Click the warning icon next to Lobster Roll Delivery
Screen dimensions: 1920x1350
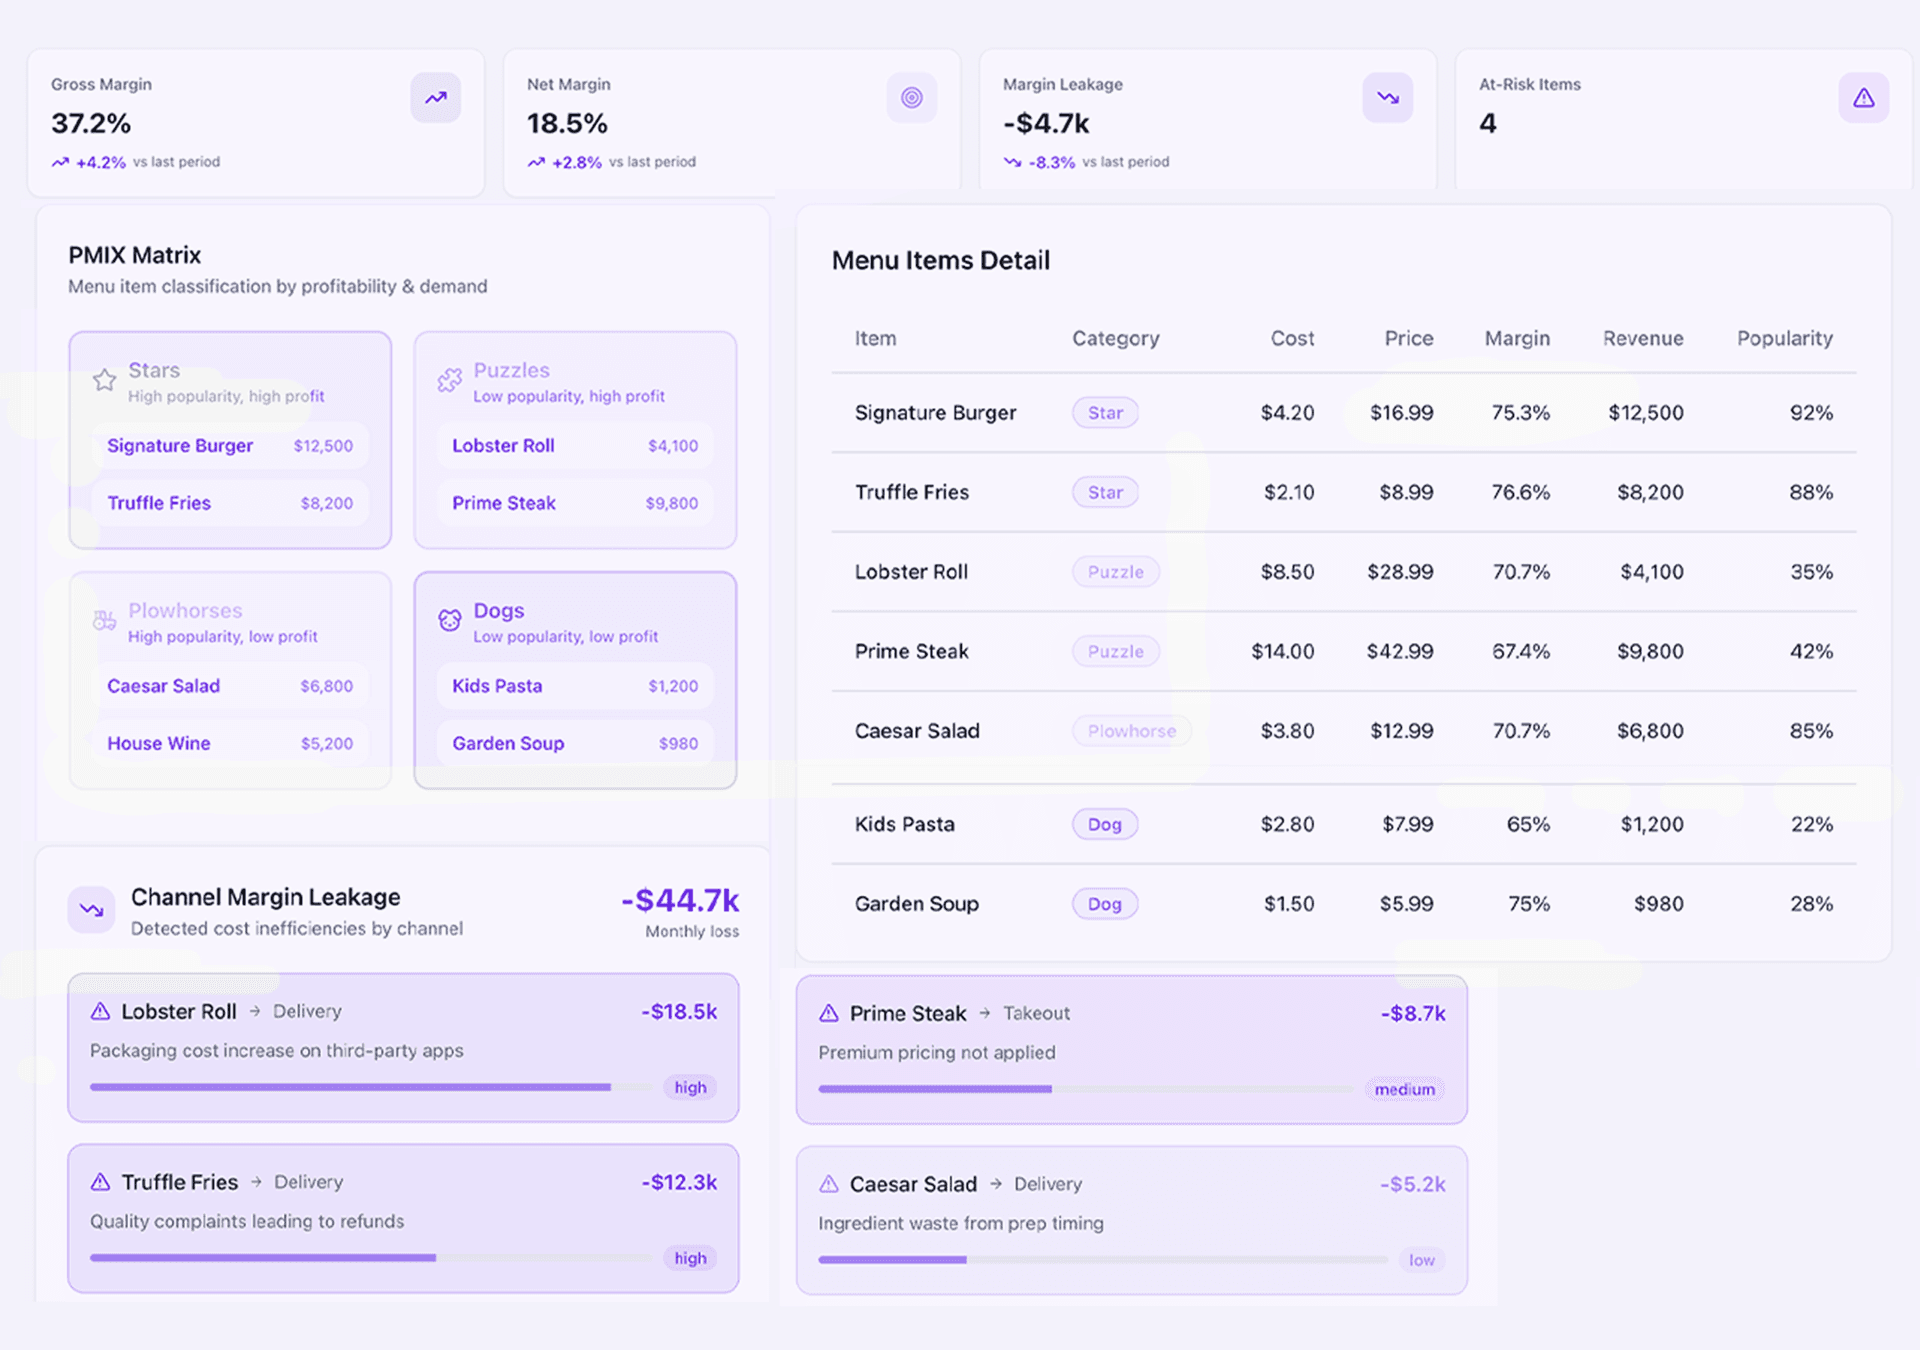pyautogui.click(x=99, y=1011)
